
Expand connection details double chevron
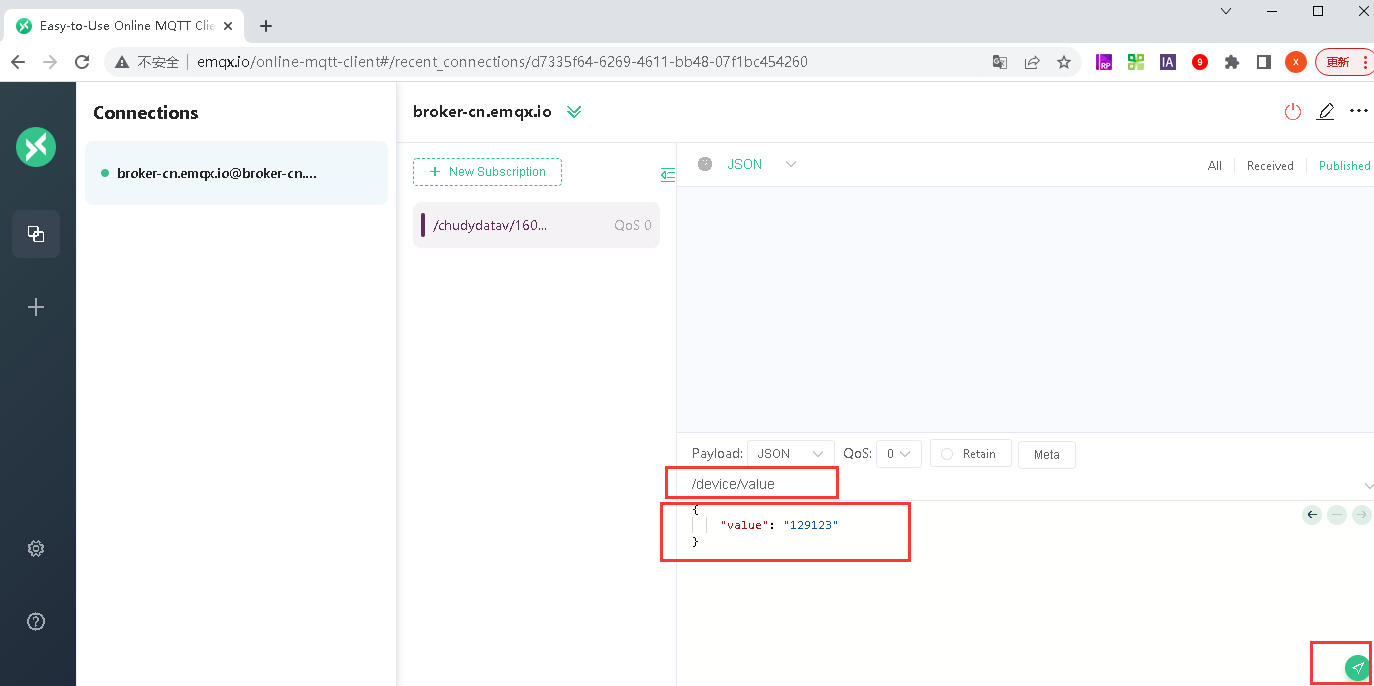[x=574, y=112]
